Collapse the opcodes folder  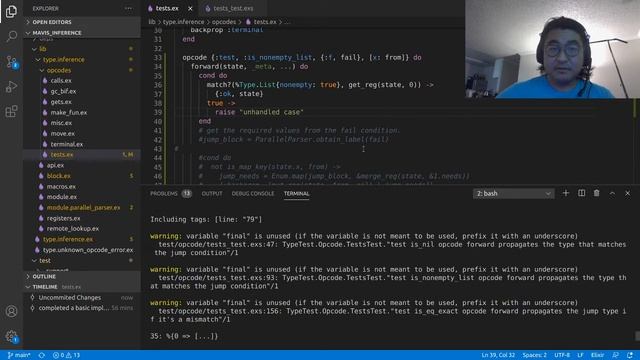pyautogui.click(x=82, y=70)
